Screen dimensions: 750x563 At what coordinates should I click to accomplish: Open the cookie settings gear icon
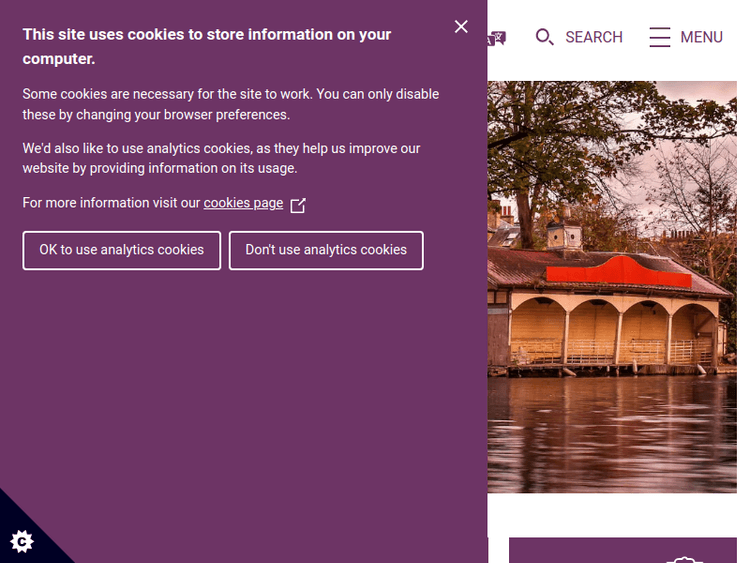(22, 541)
